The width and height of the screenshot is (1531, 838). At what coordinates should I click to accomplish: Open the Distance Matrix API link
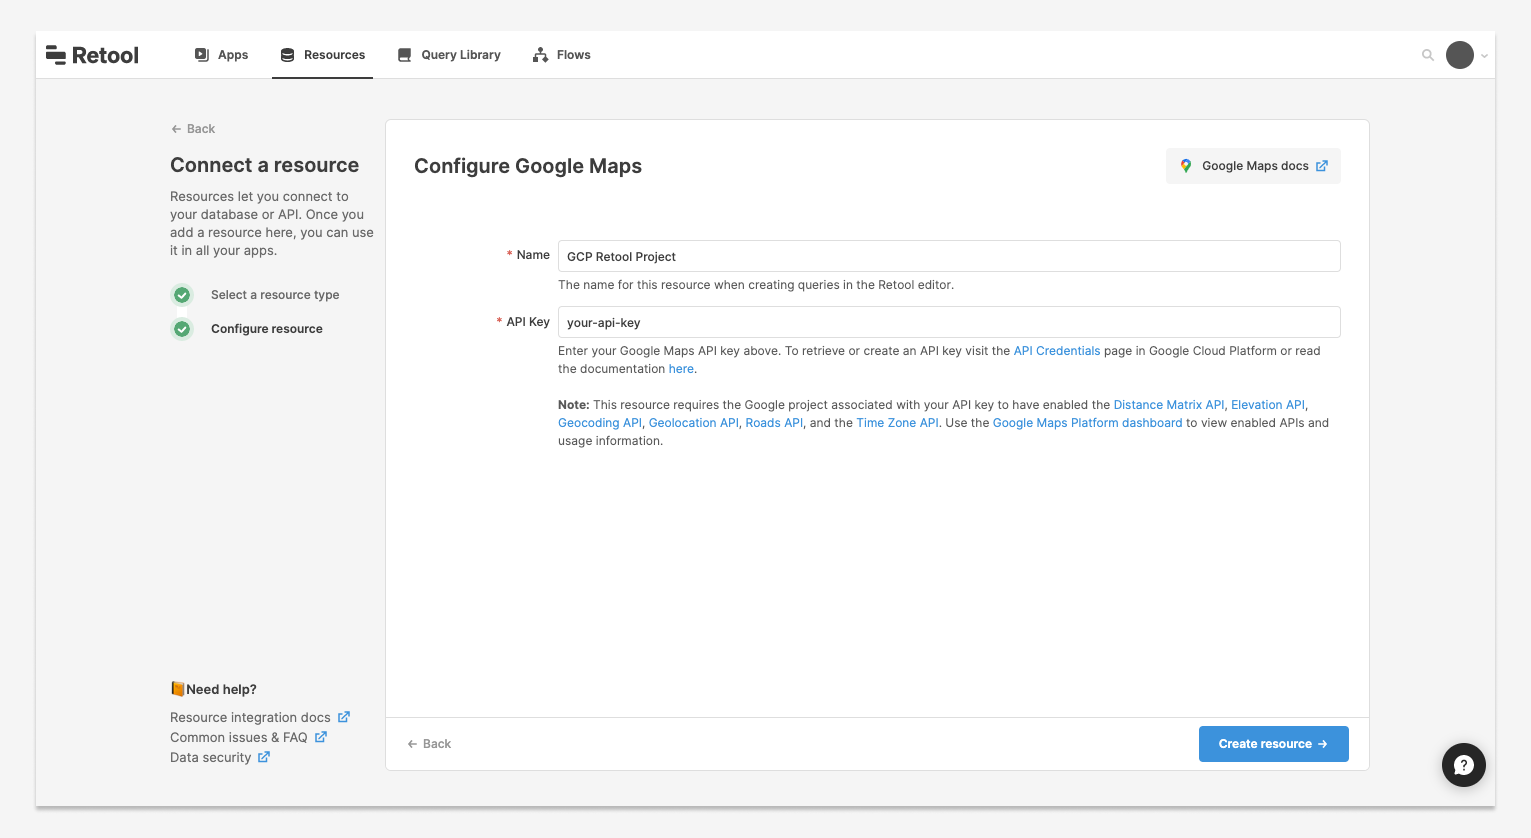pos(1169,405)
